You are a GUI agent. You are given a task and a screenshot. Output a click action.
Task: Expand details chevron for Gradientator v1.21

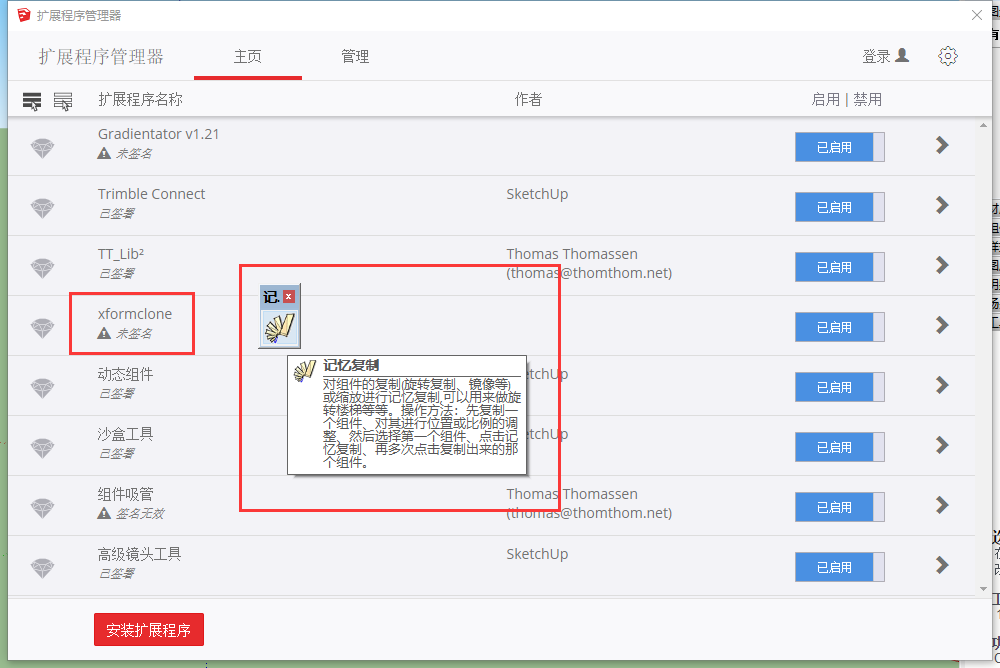tap(942, 145)
